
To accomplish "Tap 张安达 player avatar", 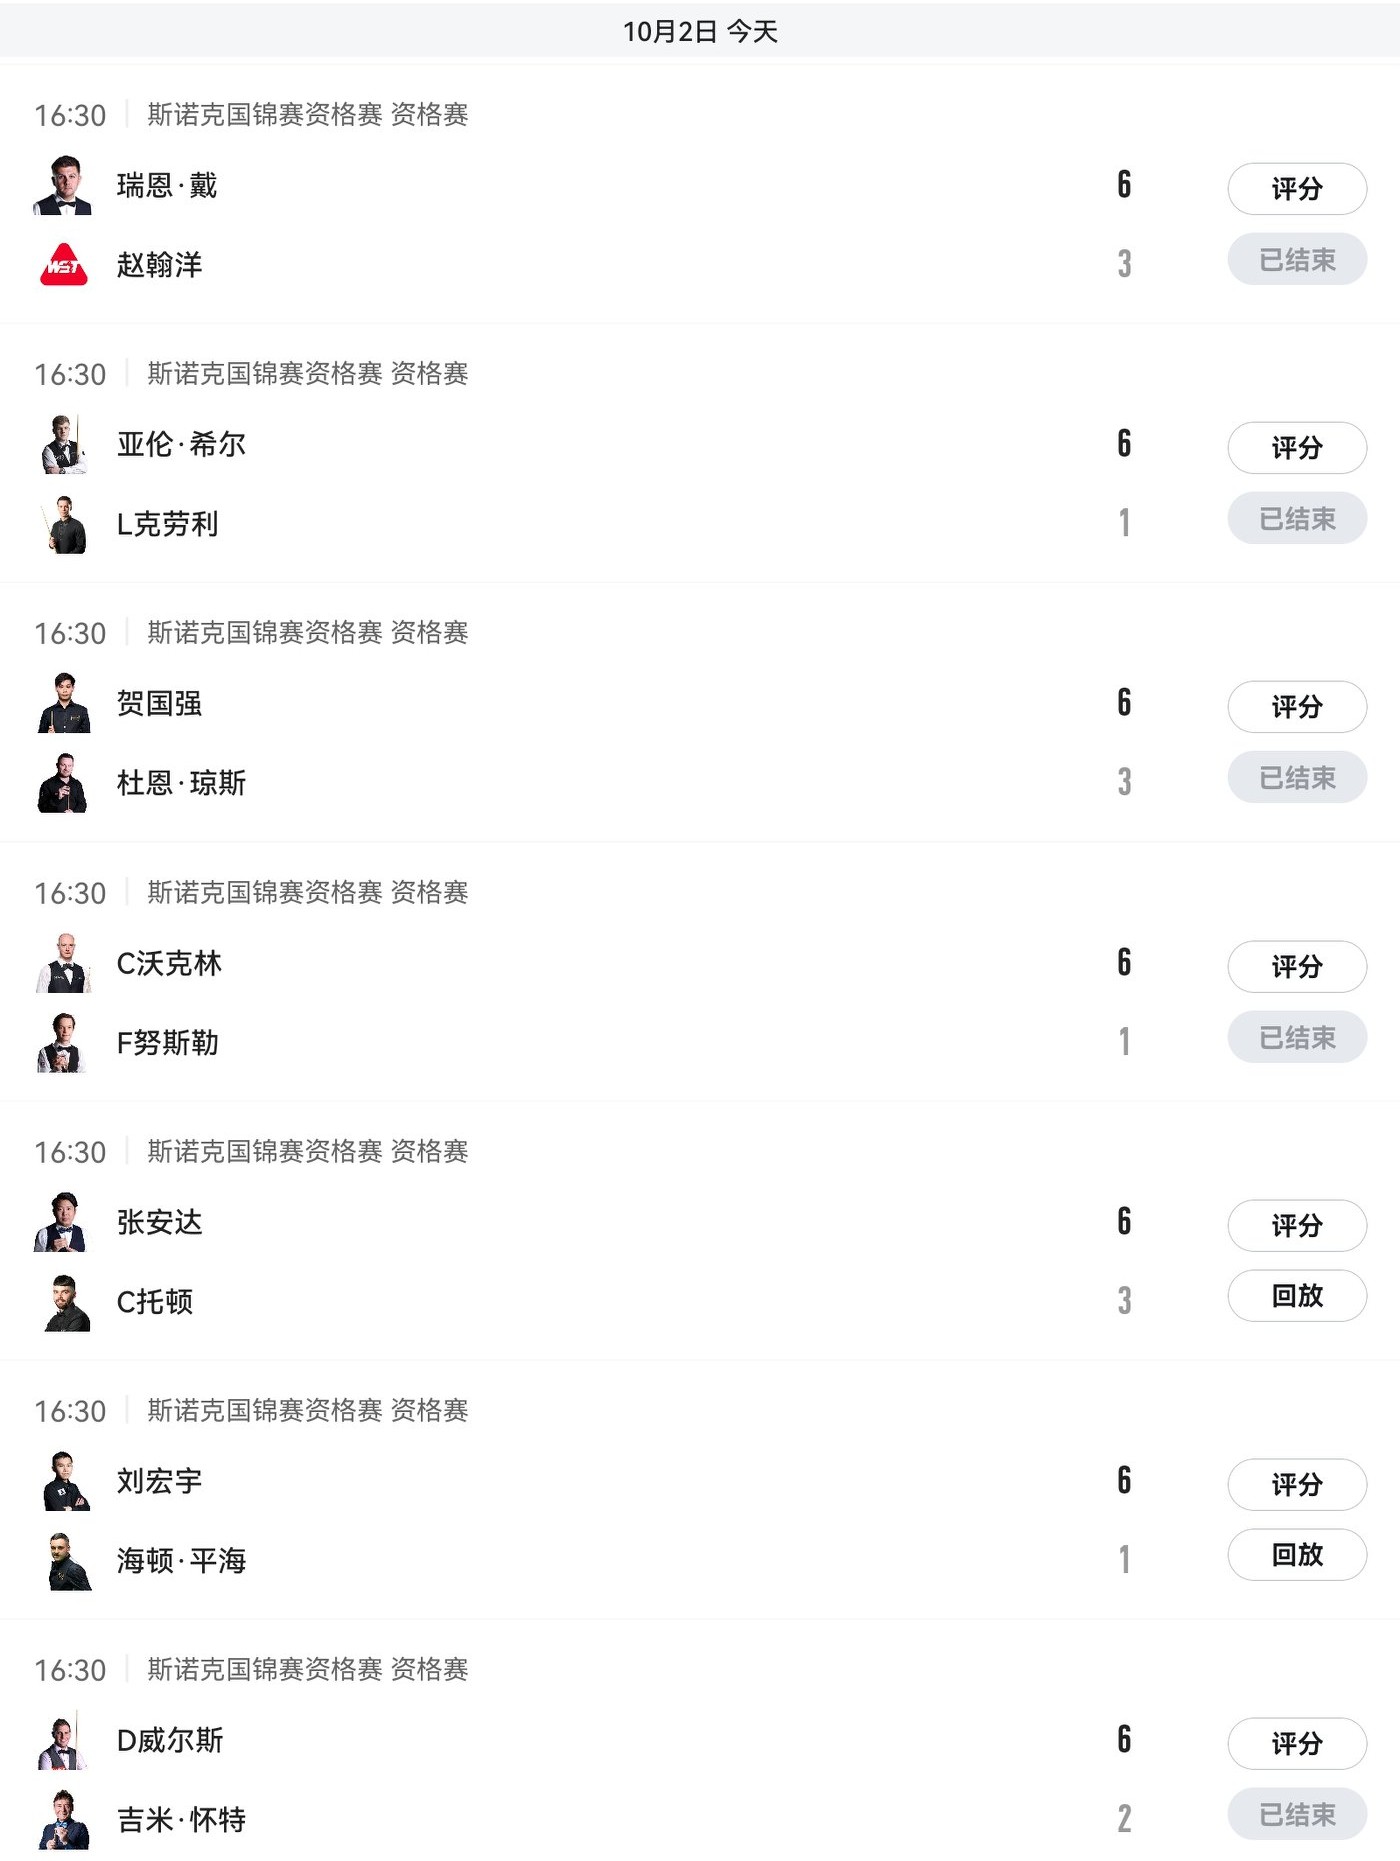I will coord(64,1222).
